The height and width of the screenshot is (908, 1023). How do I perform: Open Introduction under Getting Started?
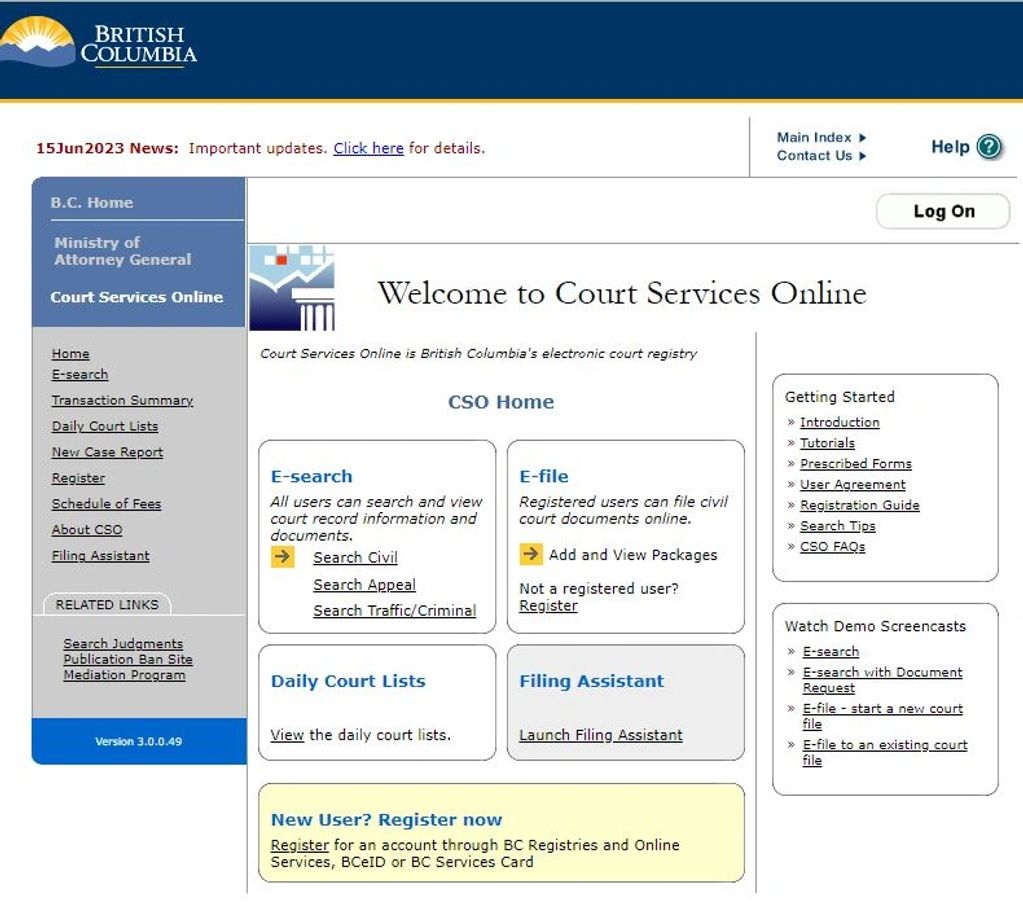[x=839, y=423]
